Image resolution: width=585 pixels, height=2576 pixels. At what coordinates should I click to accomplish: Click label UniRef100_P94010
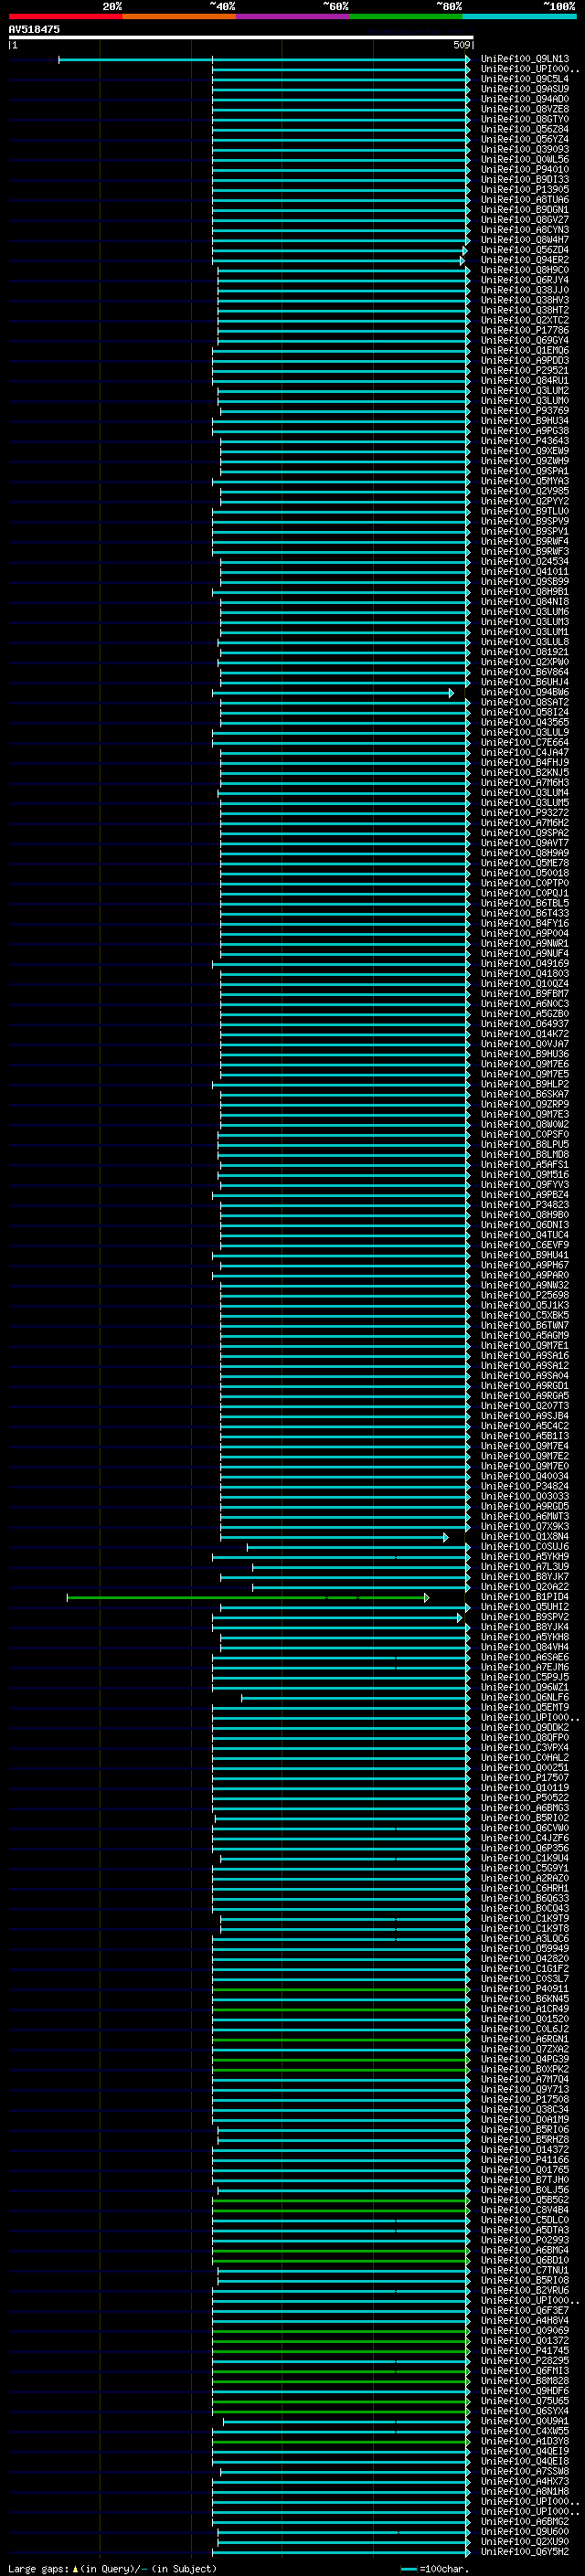click(x=525, y=169)
